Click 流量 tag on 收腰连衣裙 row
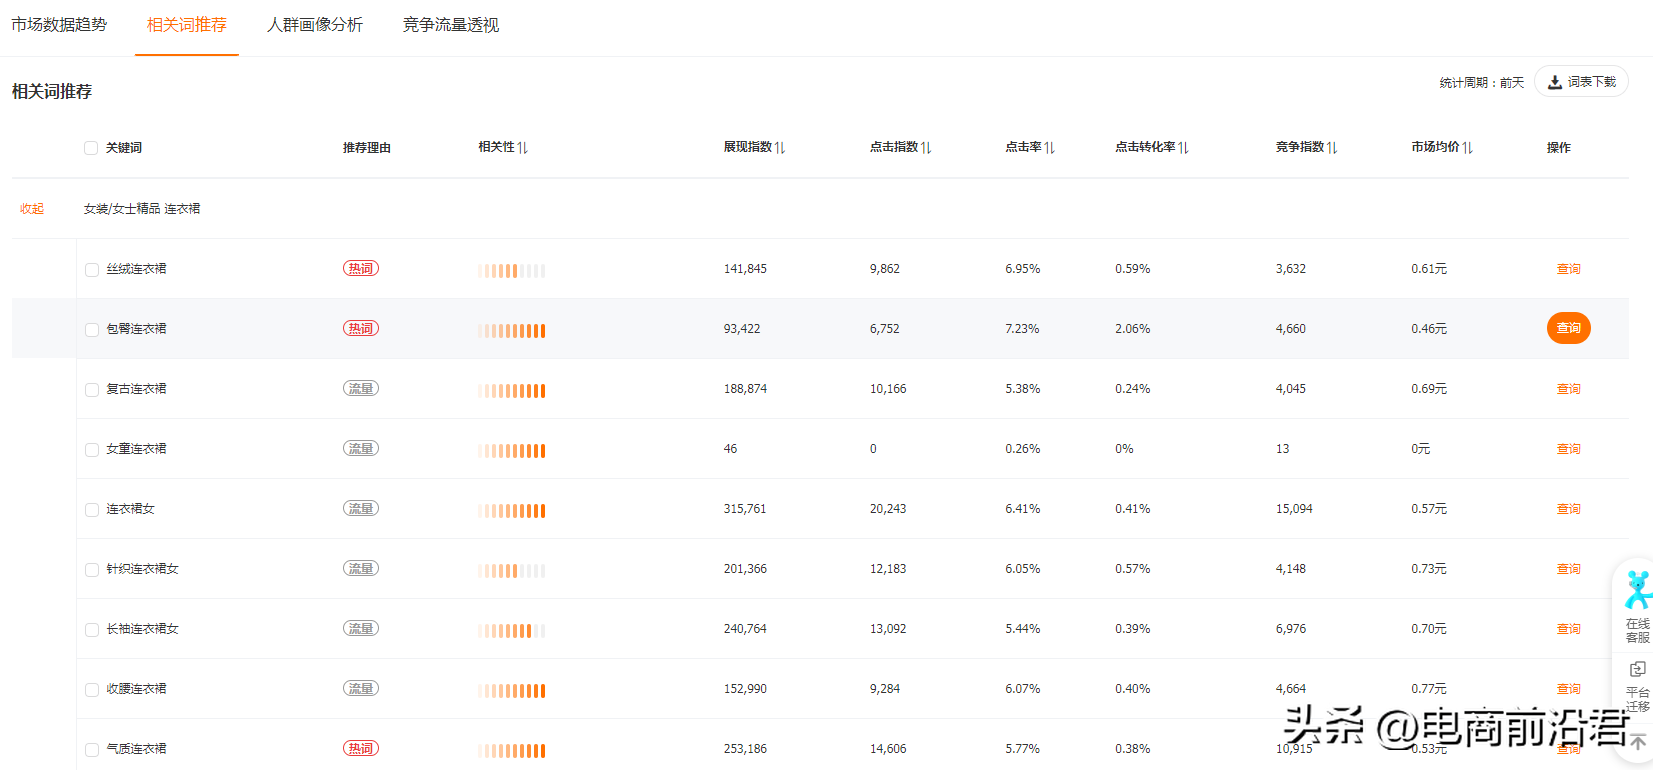The height and width of the screenshot is (770, 1653). [361, 688]
